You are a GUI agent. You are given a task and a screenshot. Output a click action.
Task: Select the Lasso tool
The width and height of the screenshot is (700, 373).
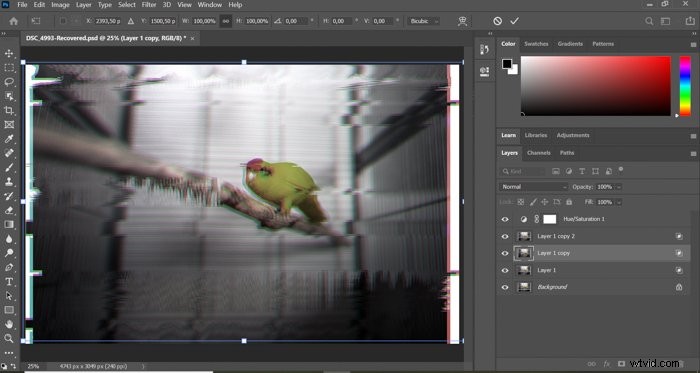[9, 82]
